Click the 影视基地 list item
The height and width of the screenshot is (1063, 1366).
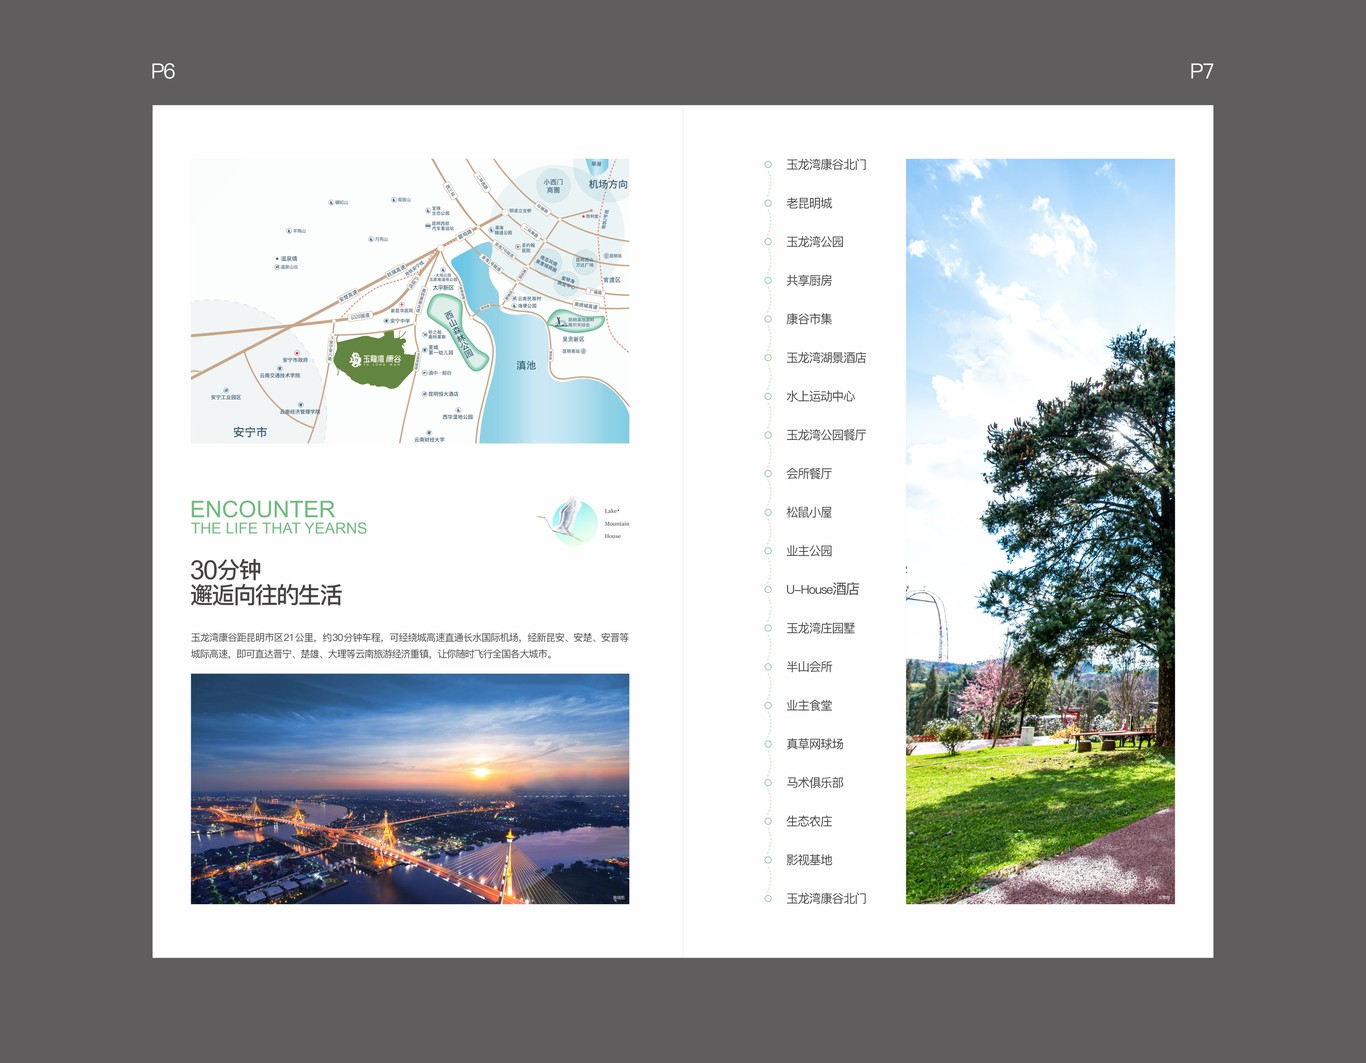[809, 860]
